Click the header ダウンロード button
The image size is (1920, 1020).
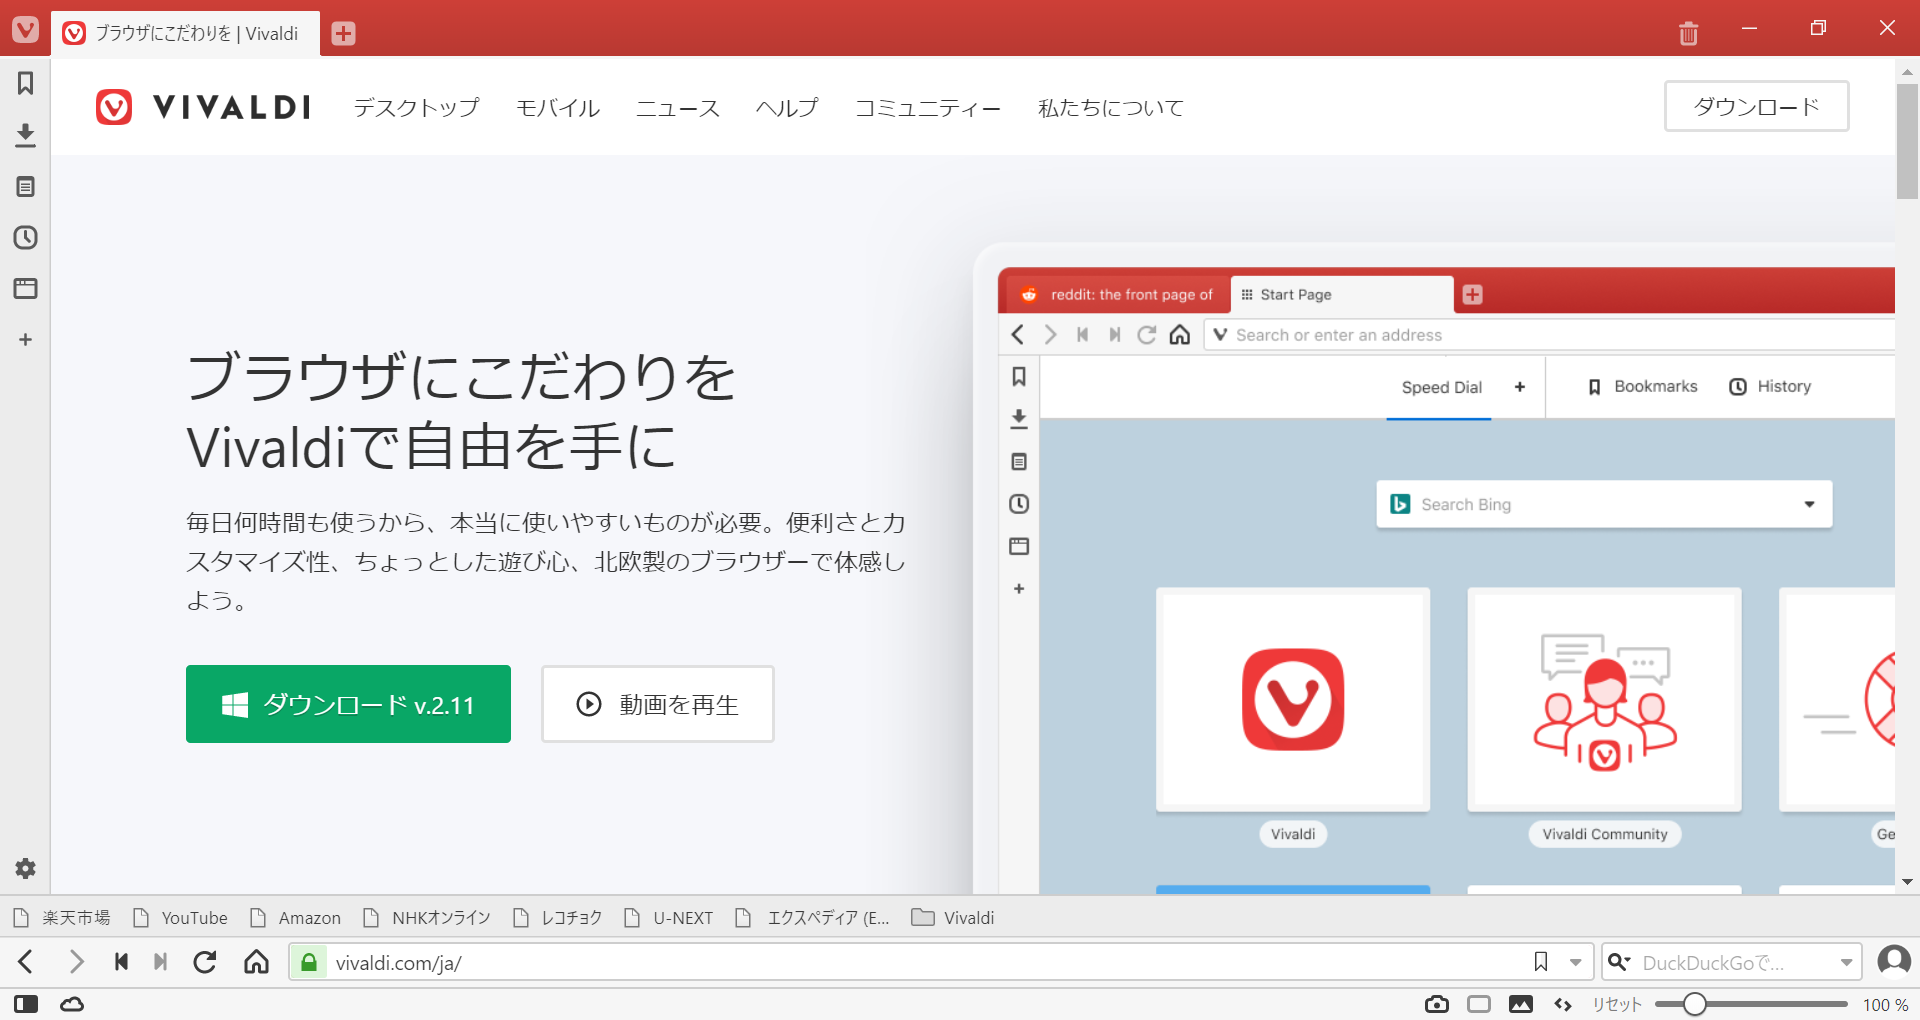[1756, 106]
